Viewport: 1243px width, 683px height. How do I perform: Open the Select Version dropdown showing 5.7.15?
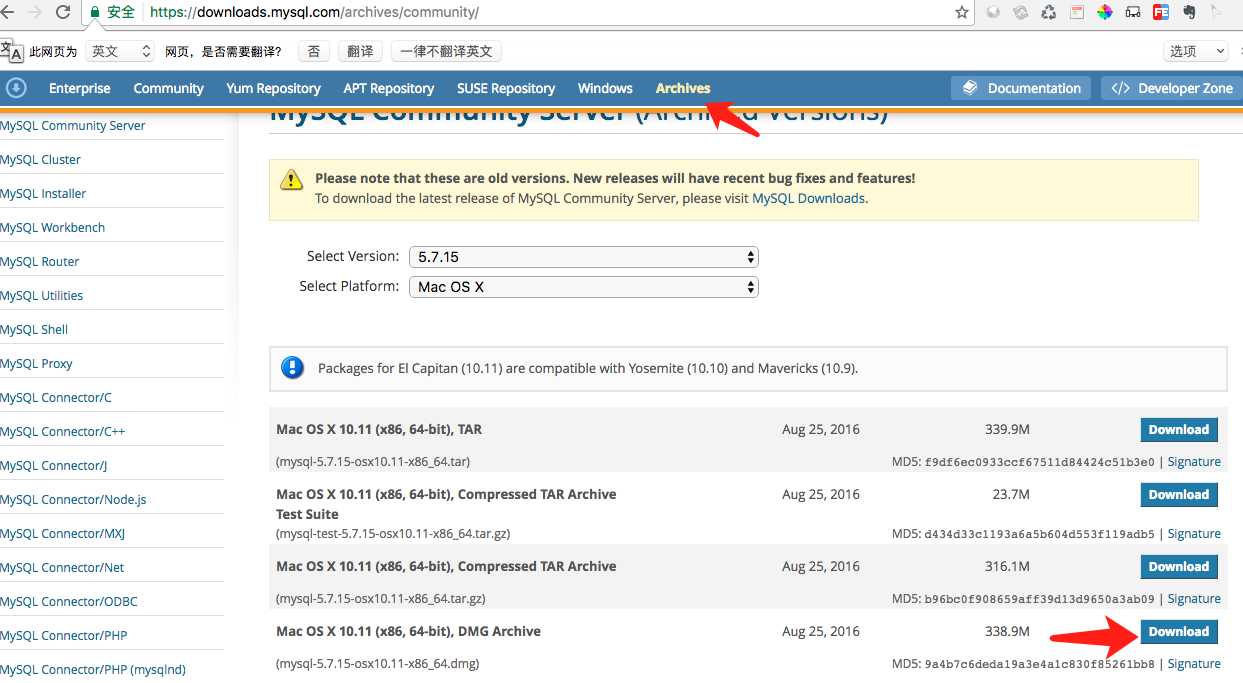tap(584, 257)
